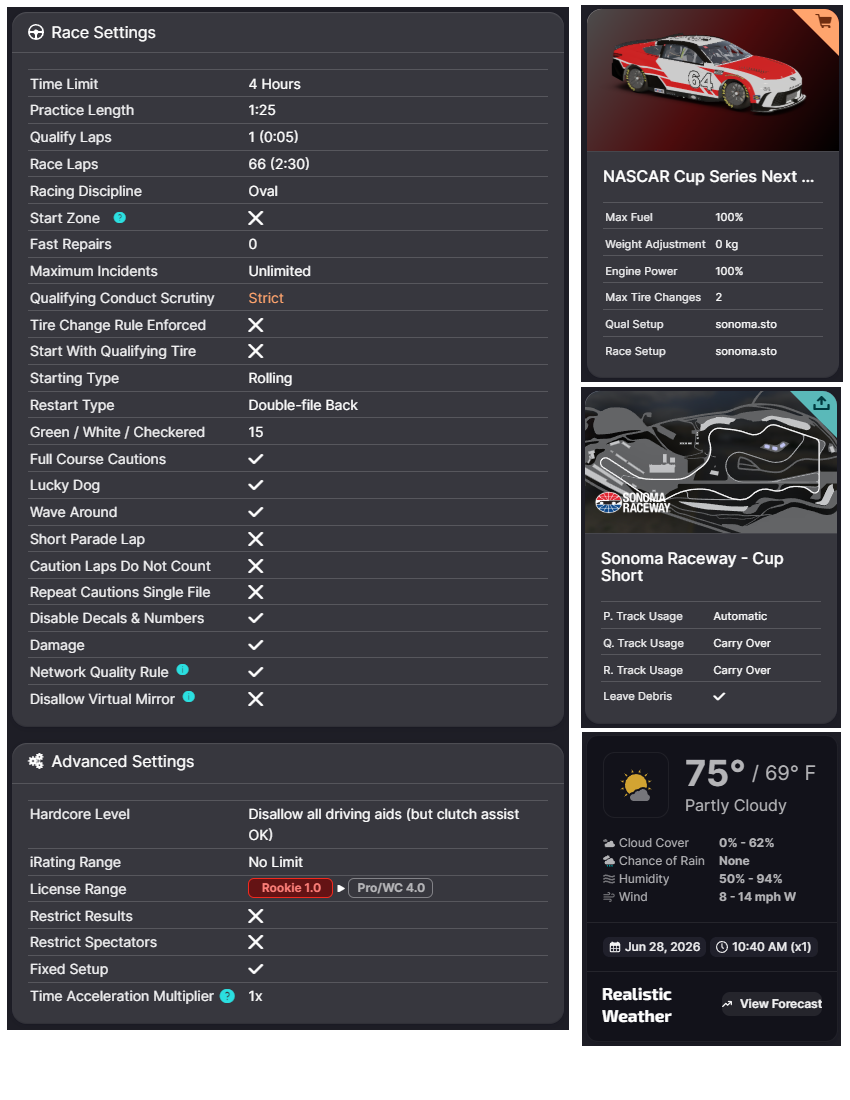The width and height of the screenshot is (850, 1100).
Task: Click the Realistic Weather label
Action: [x=637, y=1005]
